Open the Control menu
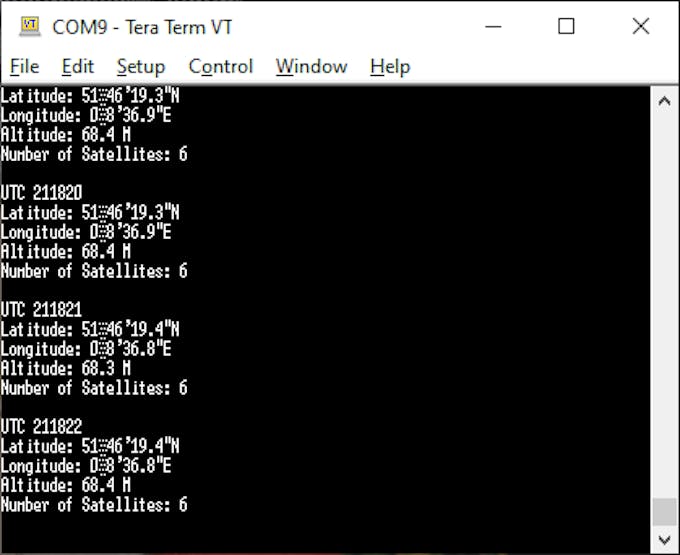The width and height of the screenshot is (680, 555). [x=220, y=67]
